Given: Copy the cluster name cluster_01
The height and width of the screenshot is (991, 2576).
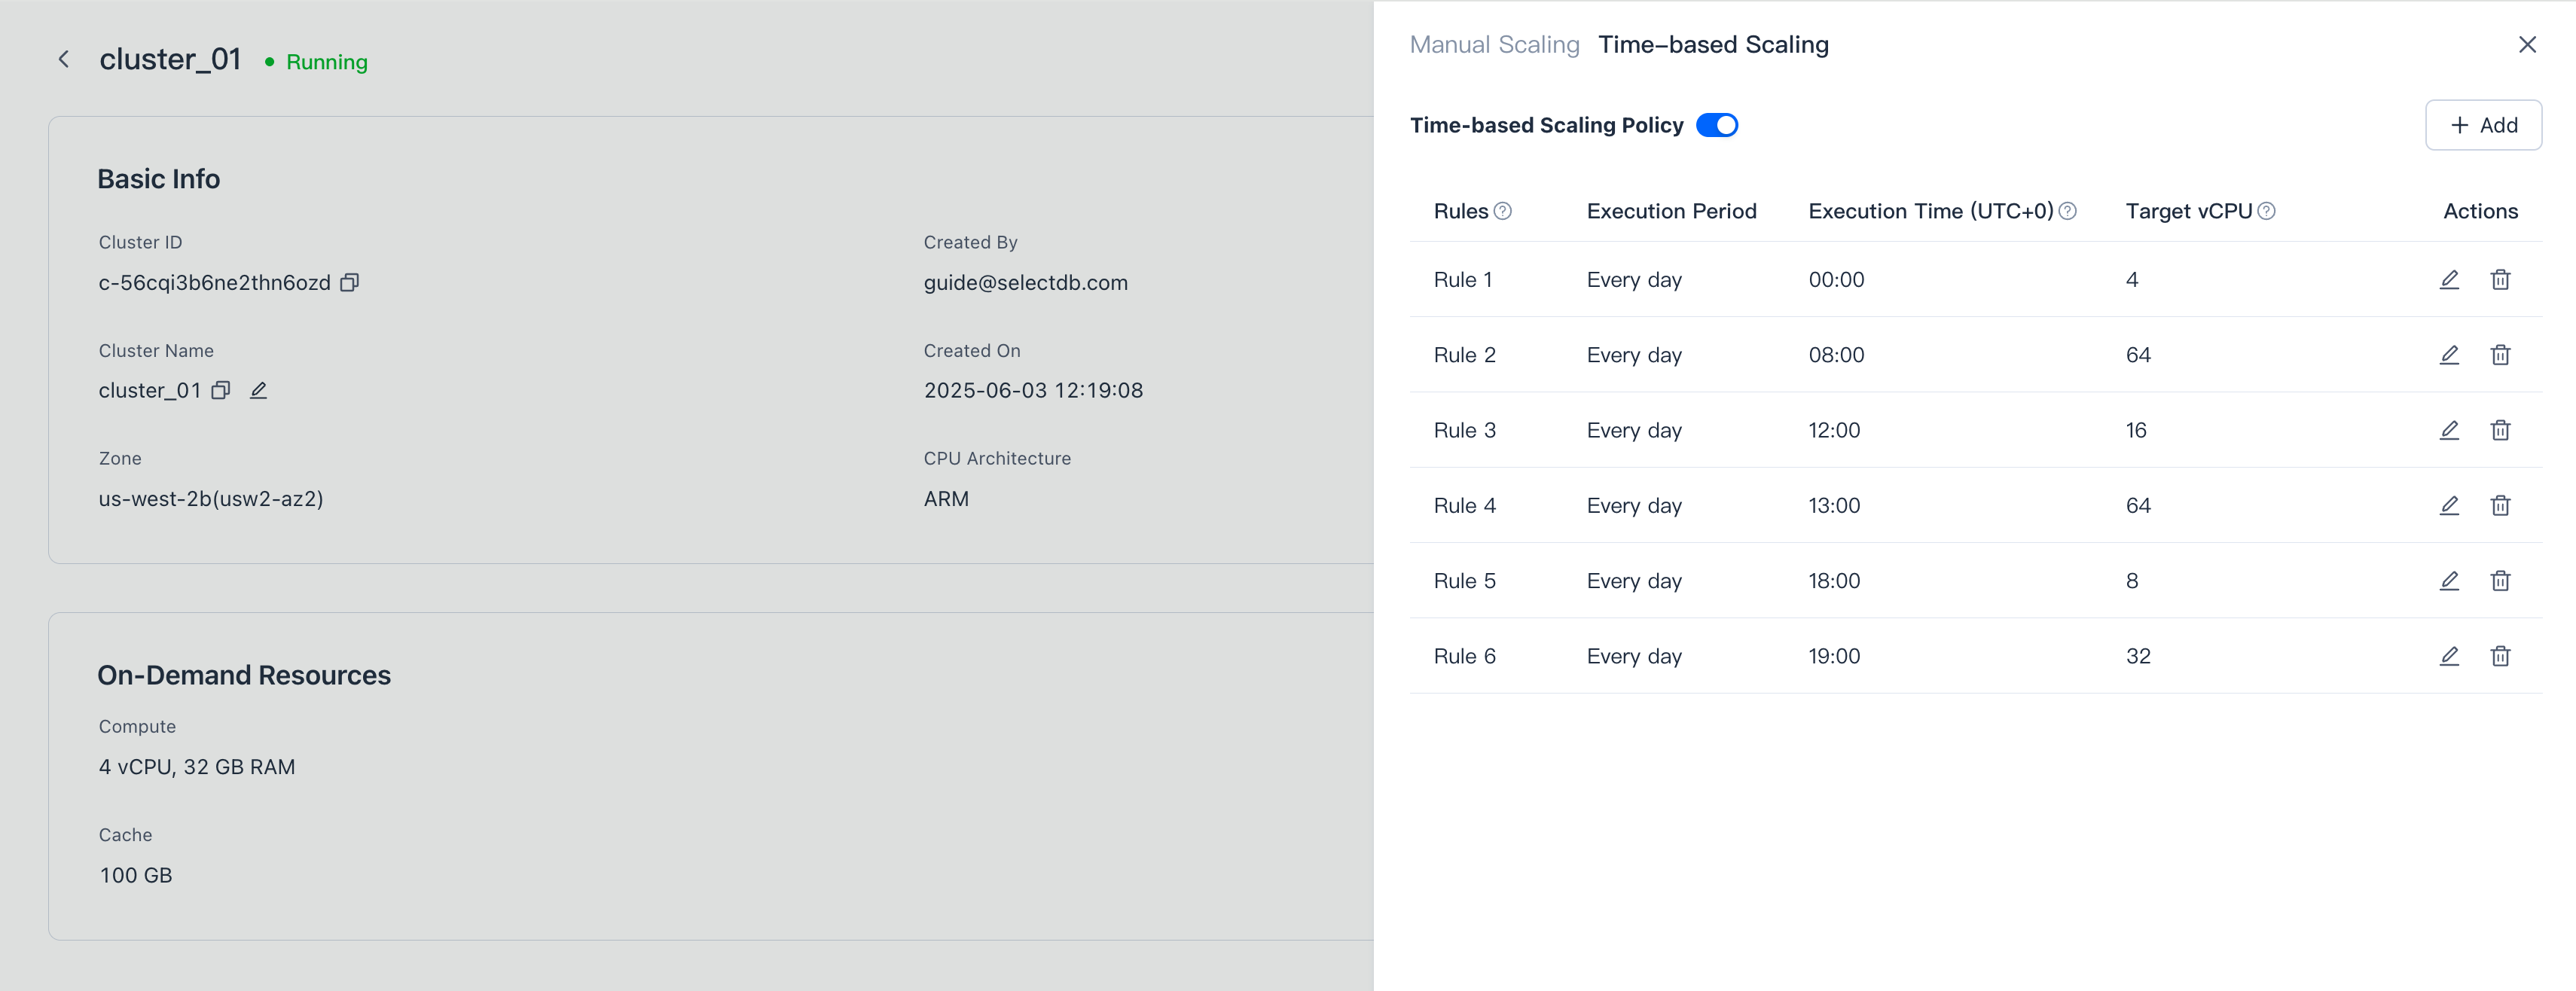Looking at the screenshot, I should (221, 390).
